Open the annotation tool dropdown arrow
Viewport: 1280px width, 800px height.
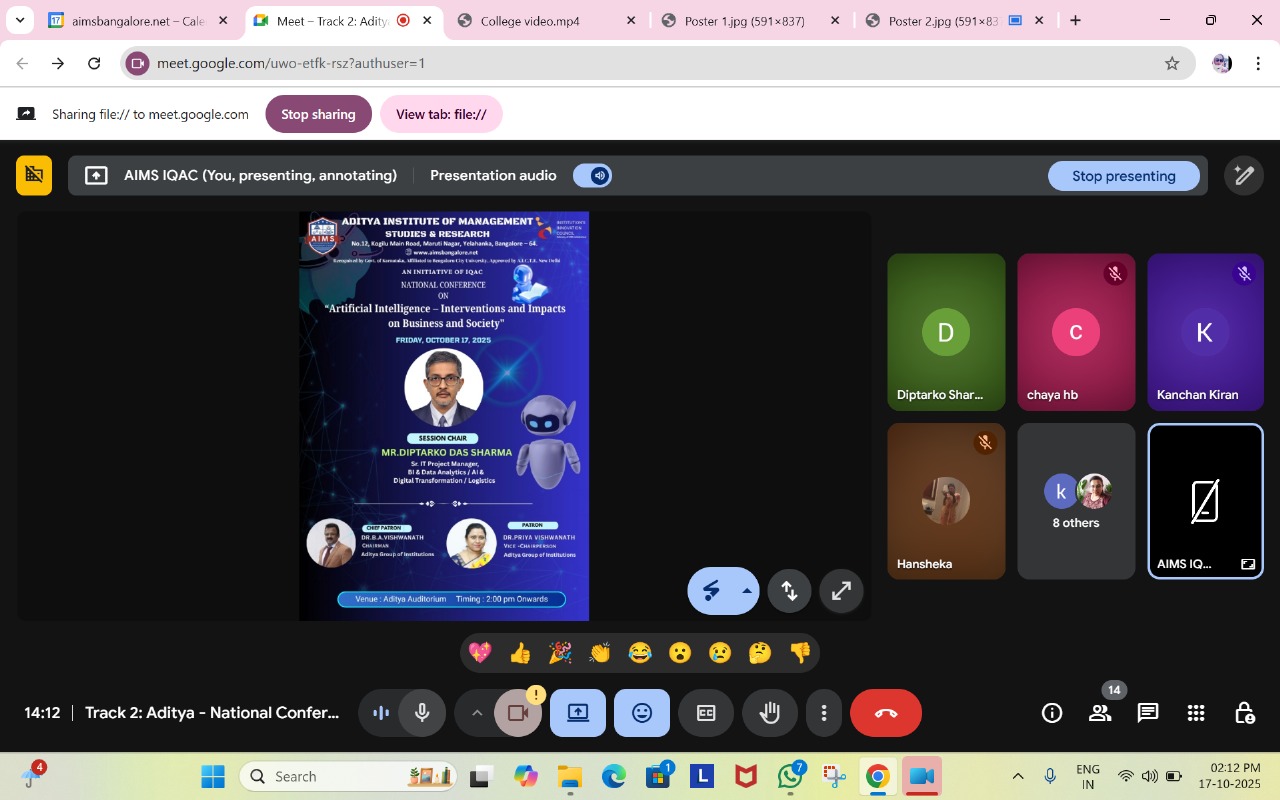point(746,591)
